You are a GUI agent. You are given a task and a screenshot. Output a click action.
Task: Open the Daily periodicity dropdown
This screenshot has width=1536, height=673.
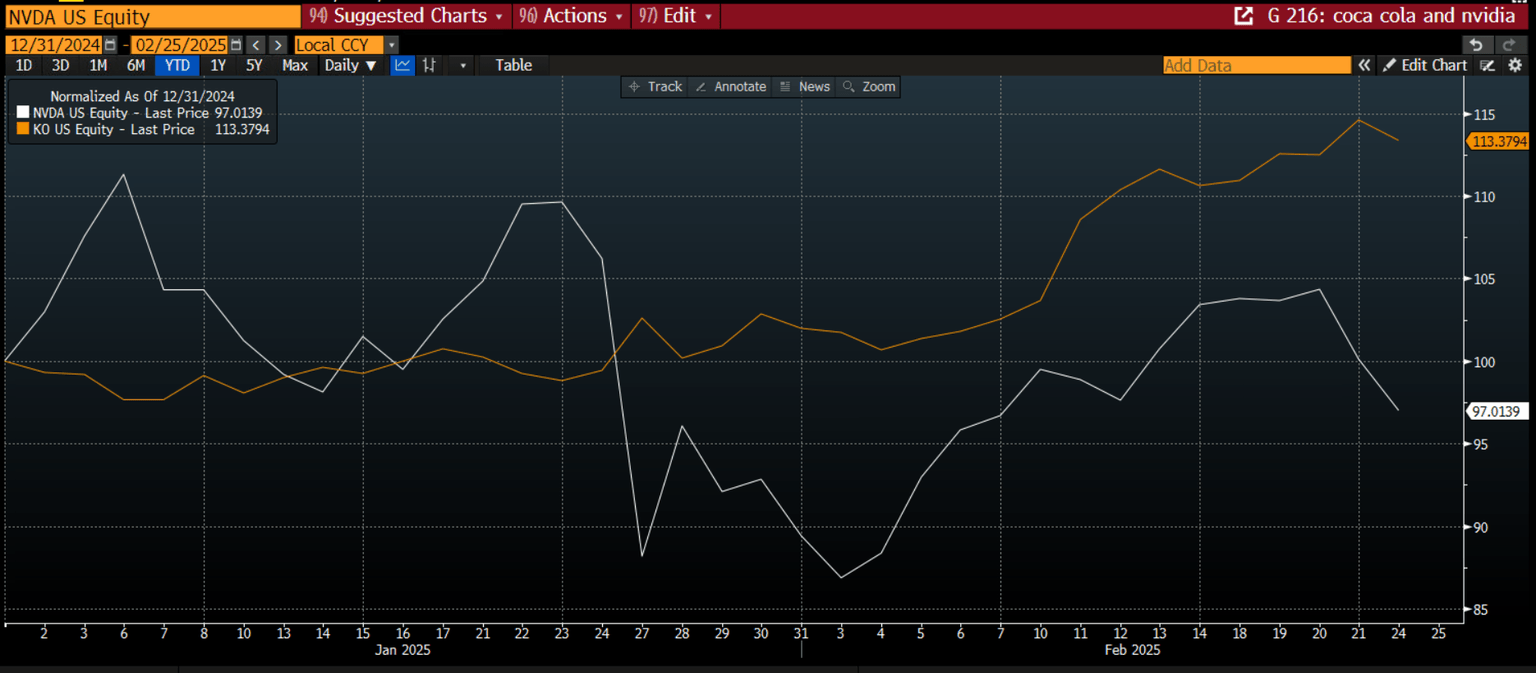350,65
